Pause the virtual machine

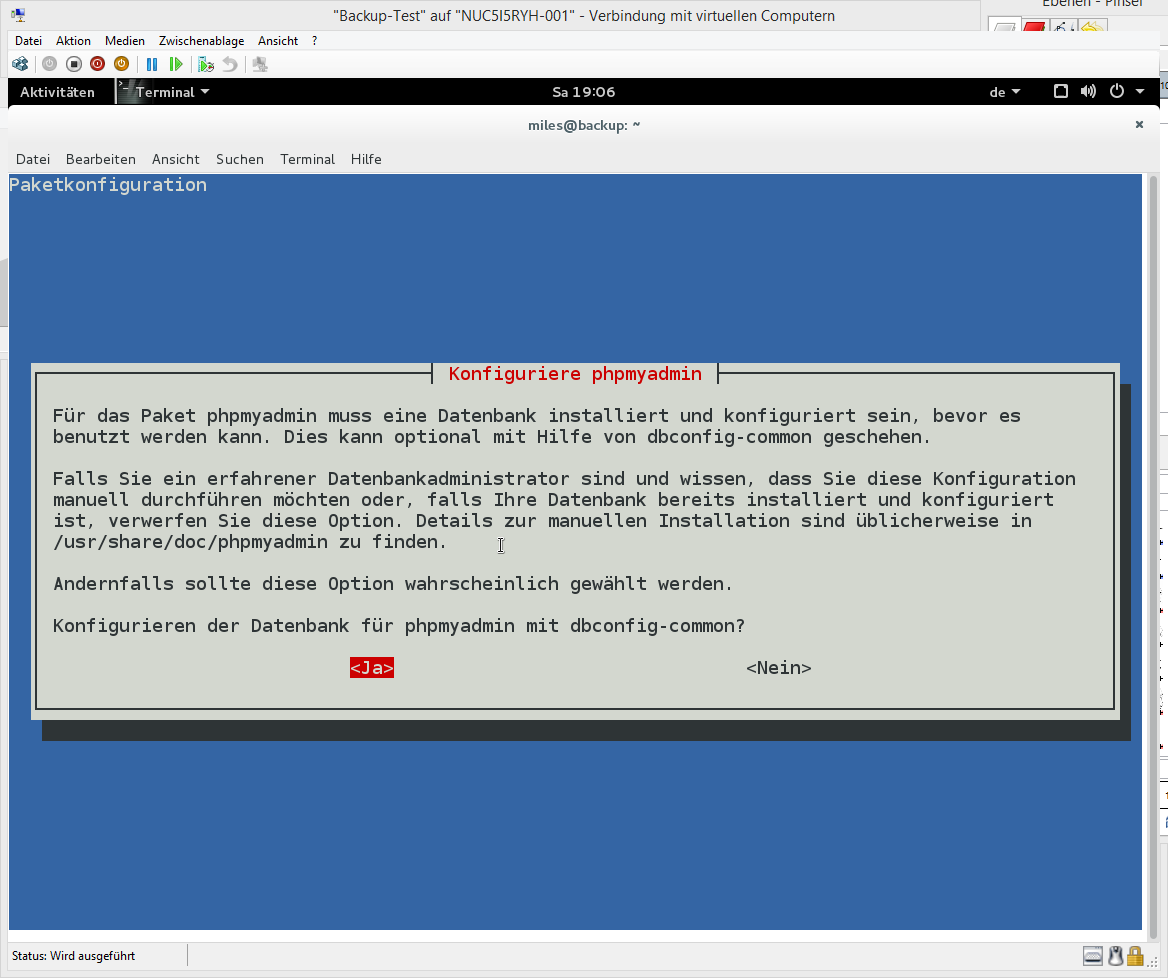coord(152,64)
